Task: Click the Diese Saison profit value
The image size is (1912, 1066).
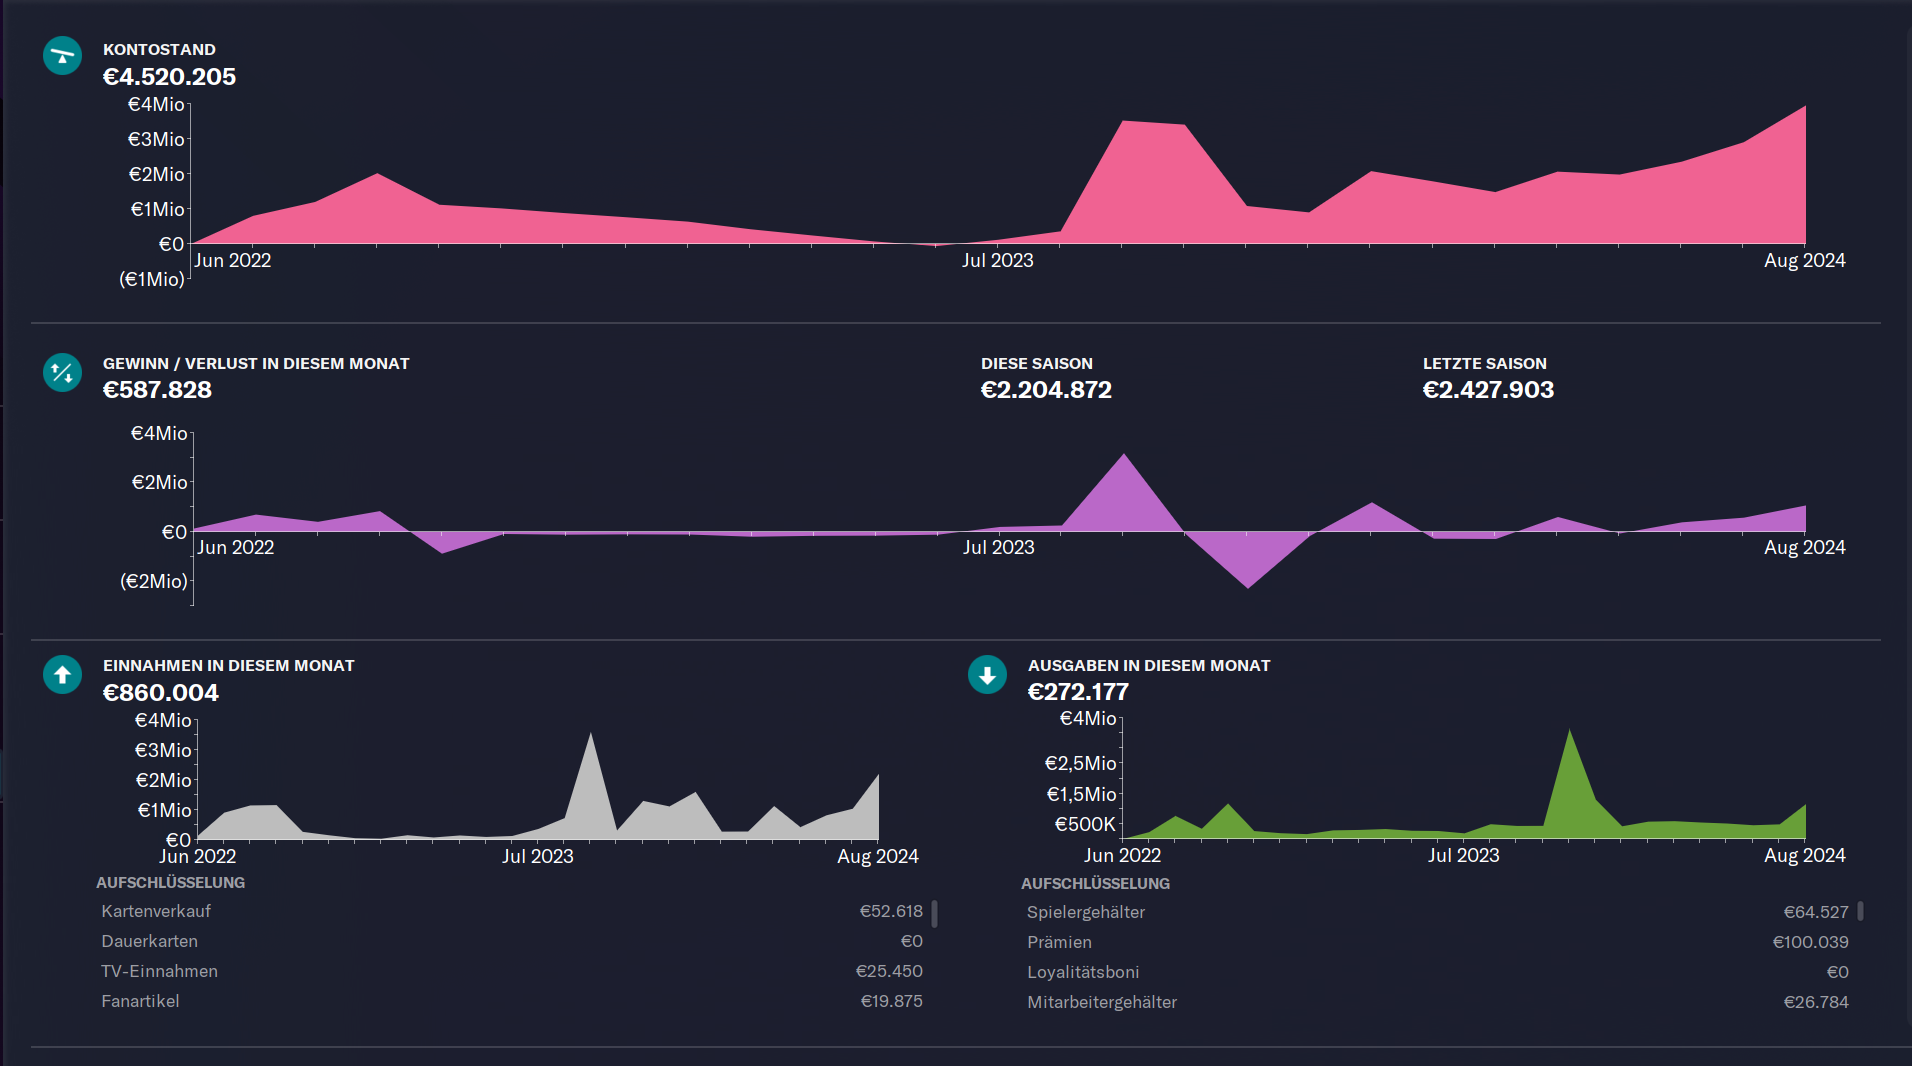Action: point(1046,390)
